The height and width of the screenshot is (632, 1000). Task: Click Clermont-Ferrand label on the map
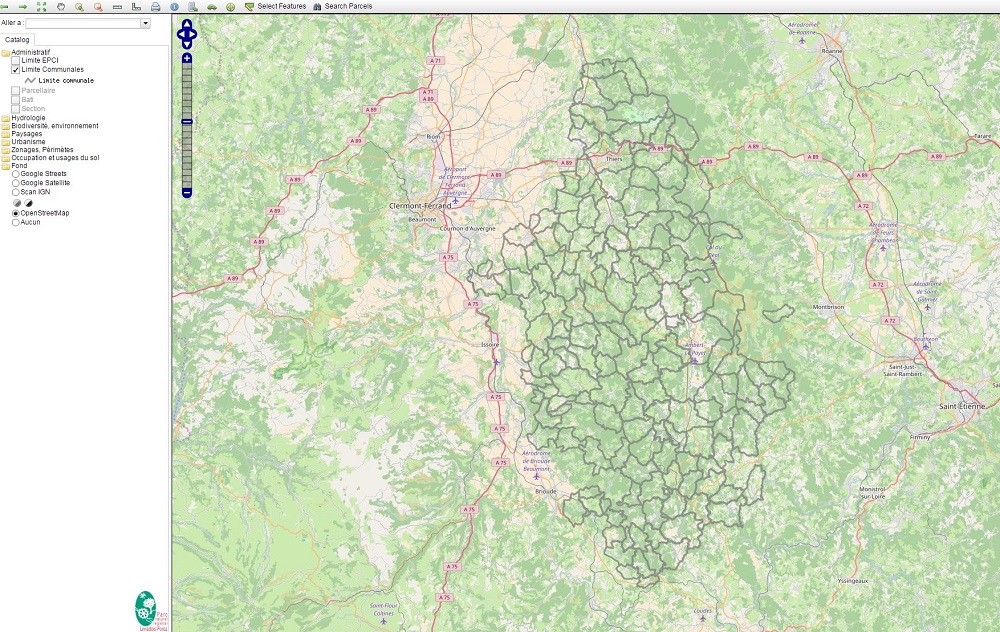(x=420, y=206)
